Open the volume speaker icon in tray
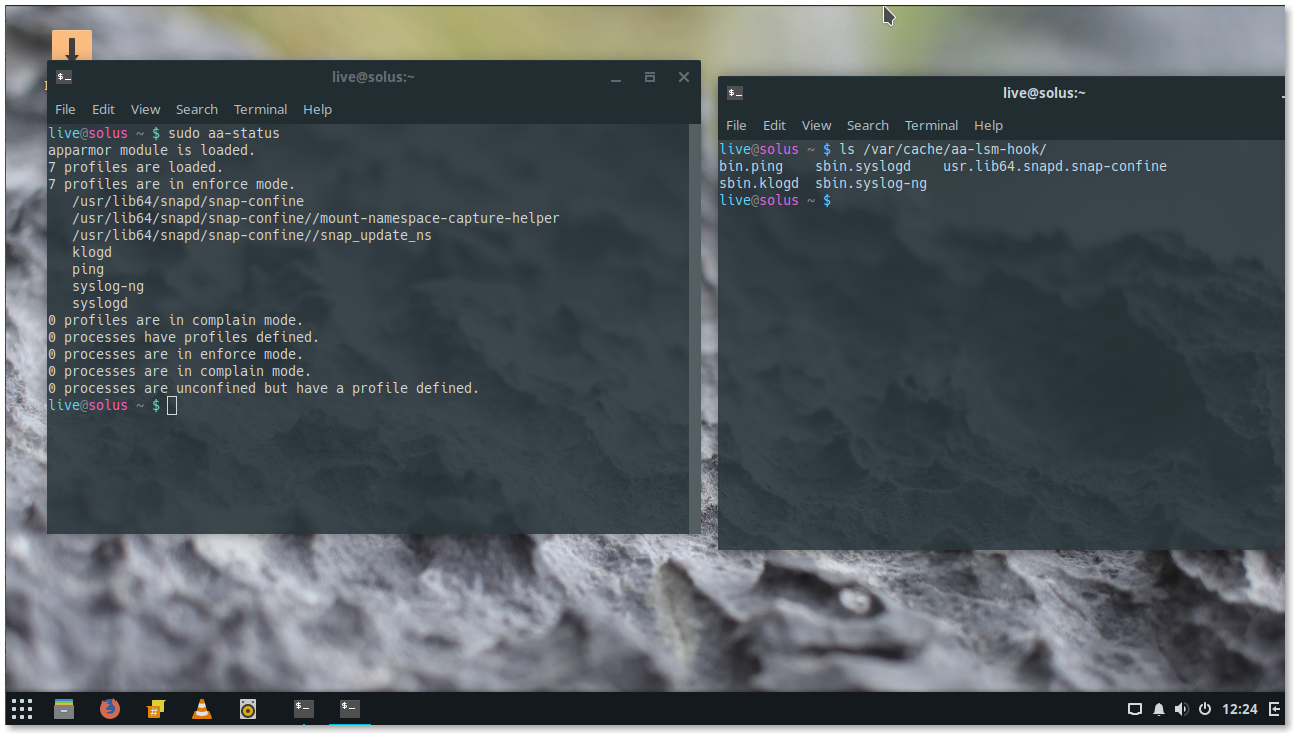Image resolution: width=1294 pixels, height=734 pixels. (x=1182, y=709)
